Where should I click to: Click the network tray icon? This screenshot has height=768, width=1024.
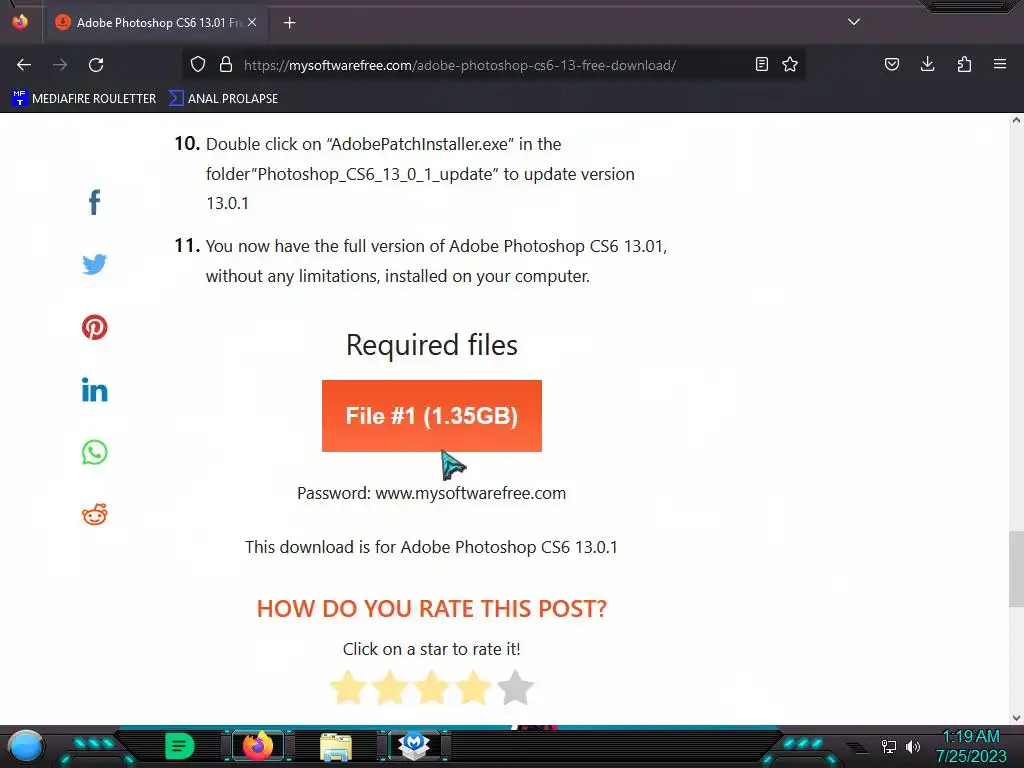[888, 746]
